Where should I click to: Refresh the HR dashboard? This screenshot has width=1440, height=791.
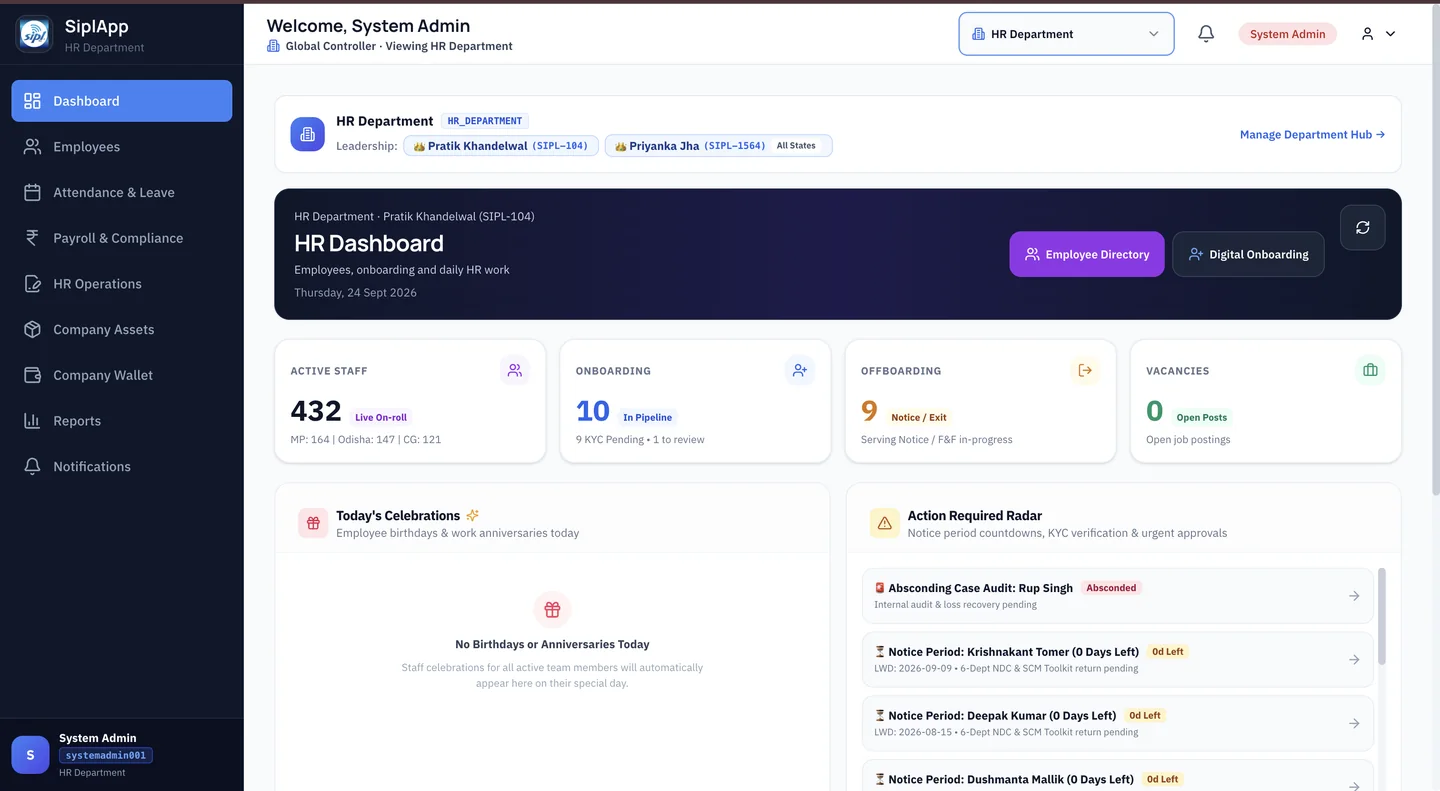(x=1362, y=228)
